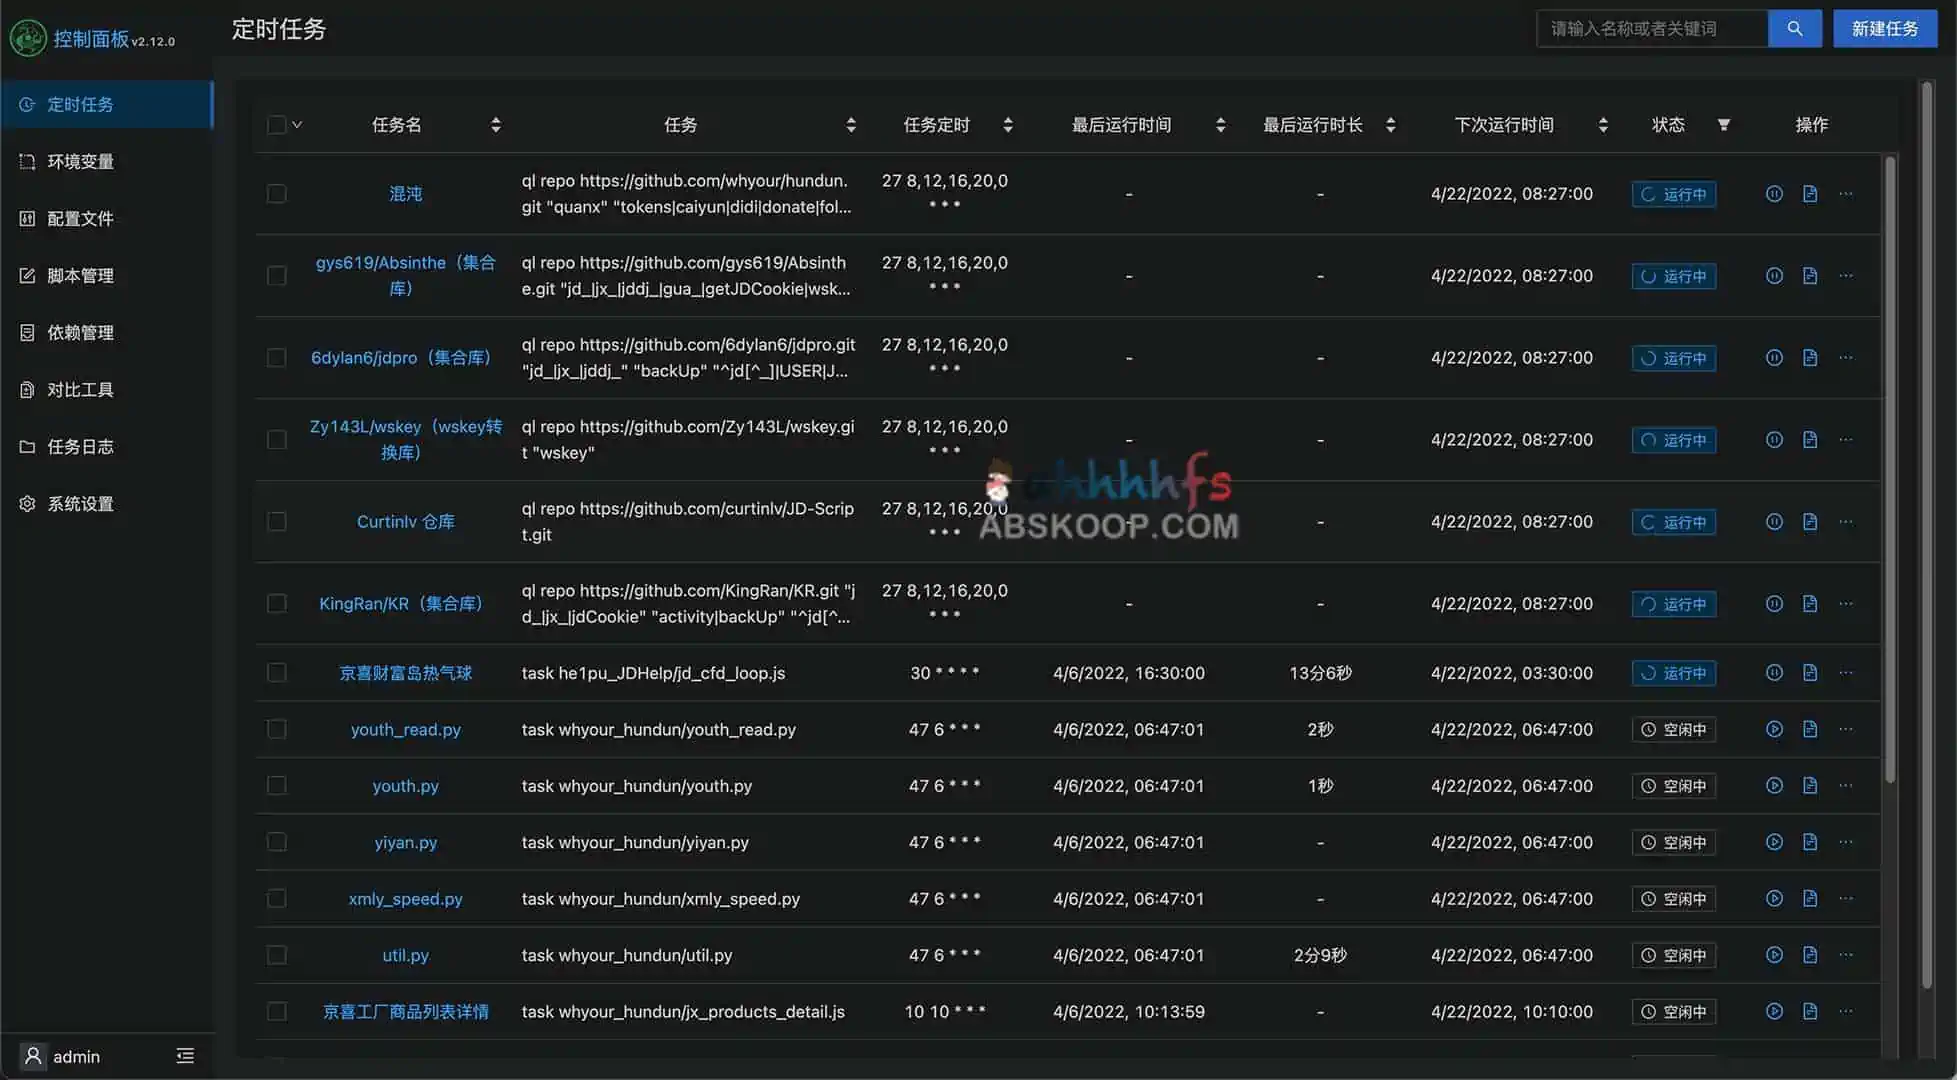The height and width of the screenshot is (1080, 1957).
Task: Go to 脚本管理 sidebar item
Action: tap(80, 276)
